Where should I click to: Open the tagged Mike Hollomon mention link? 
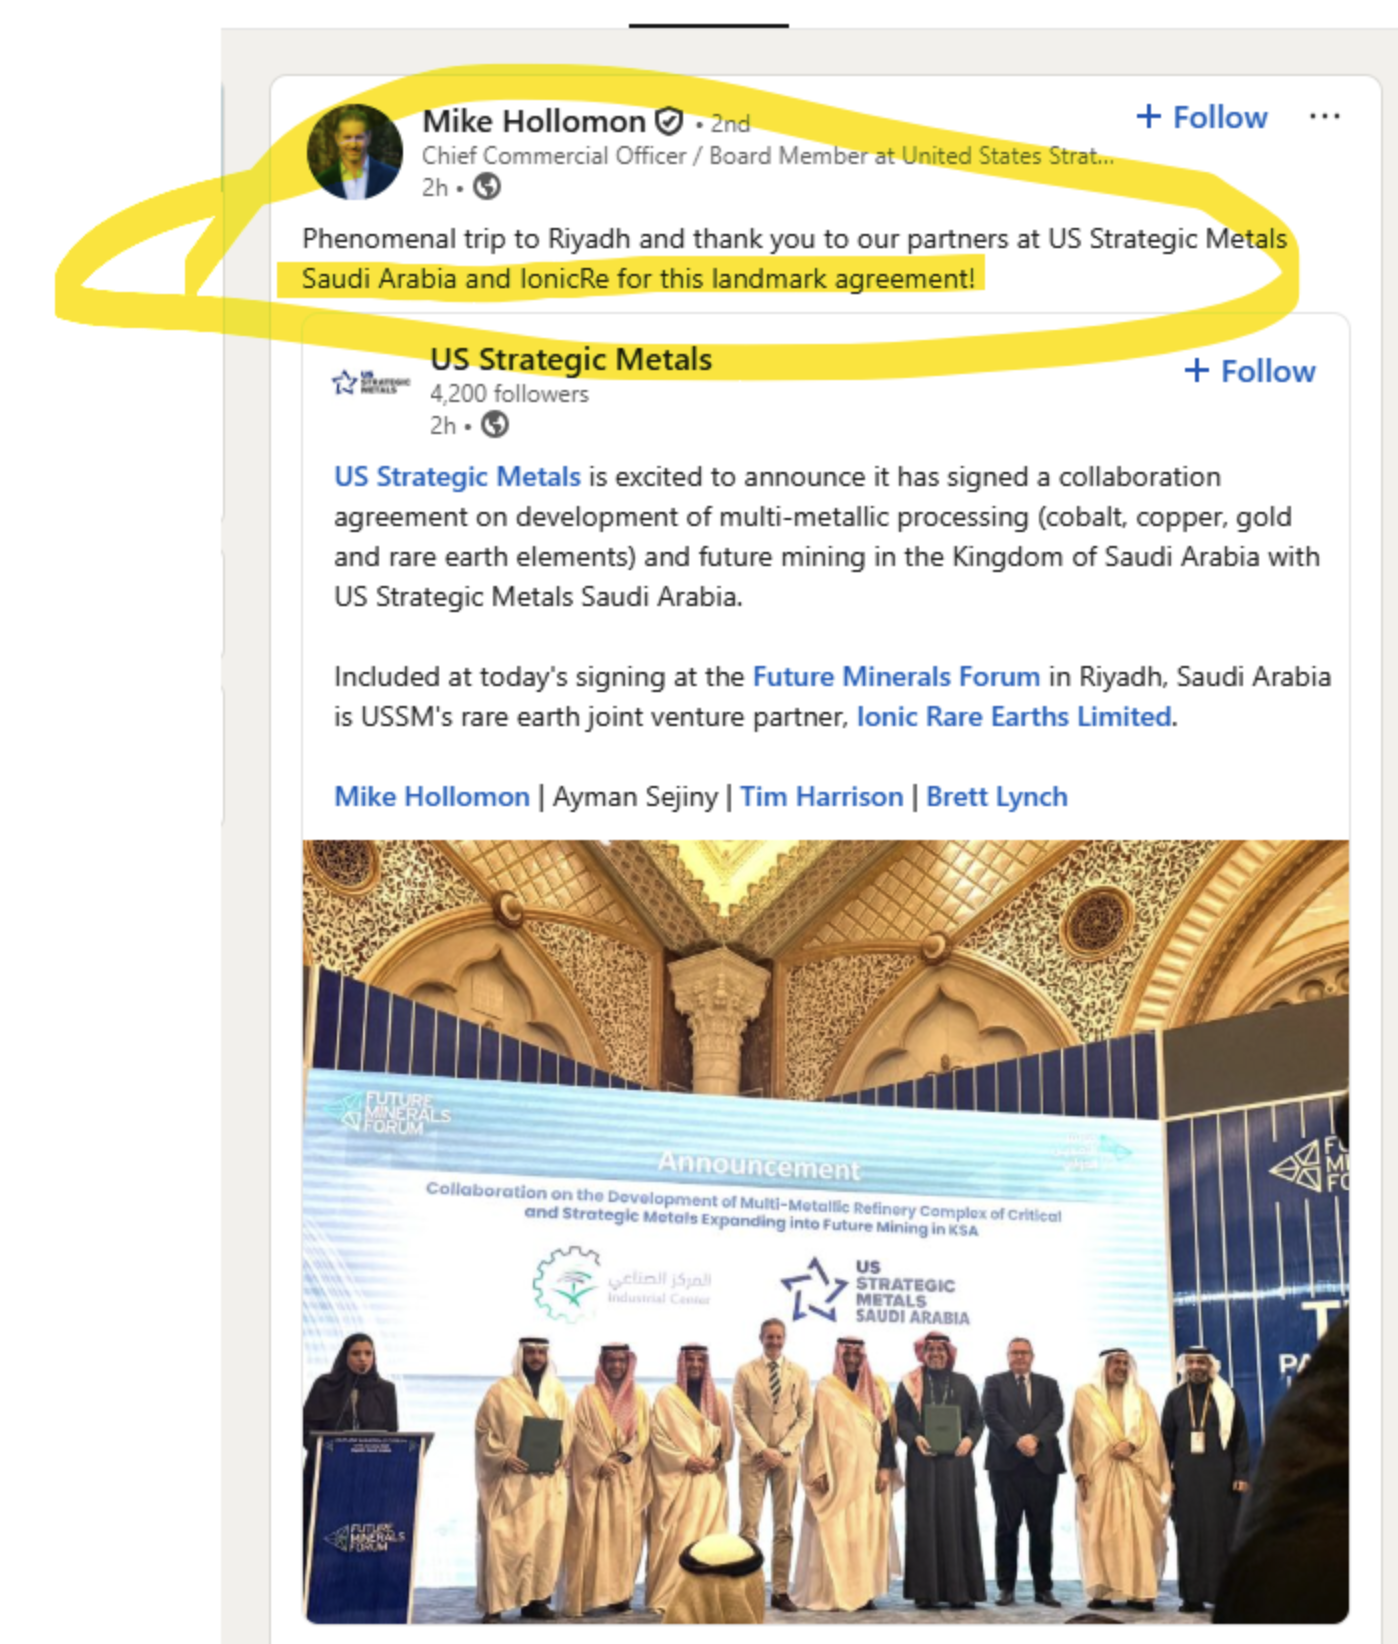click(x=432, y=797)
